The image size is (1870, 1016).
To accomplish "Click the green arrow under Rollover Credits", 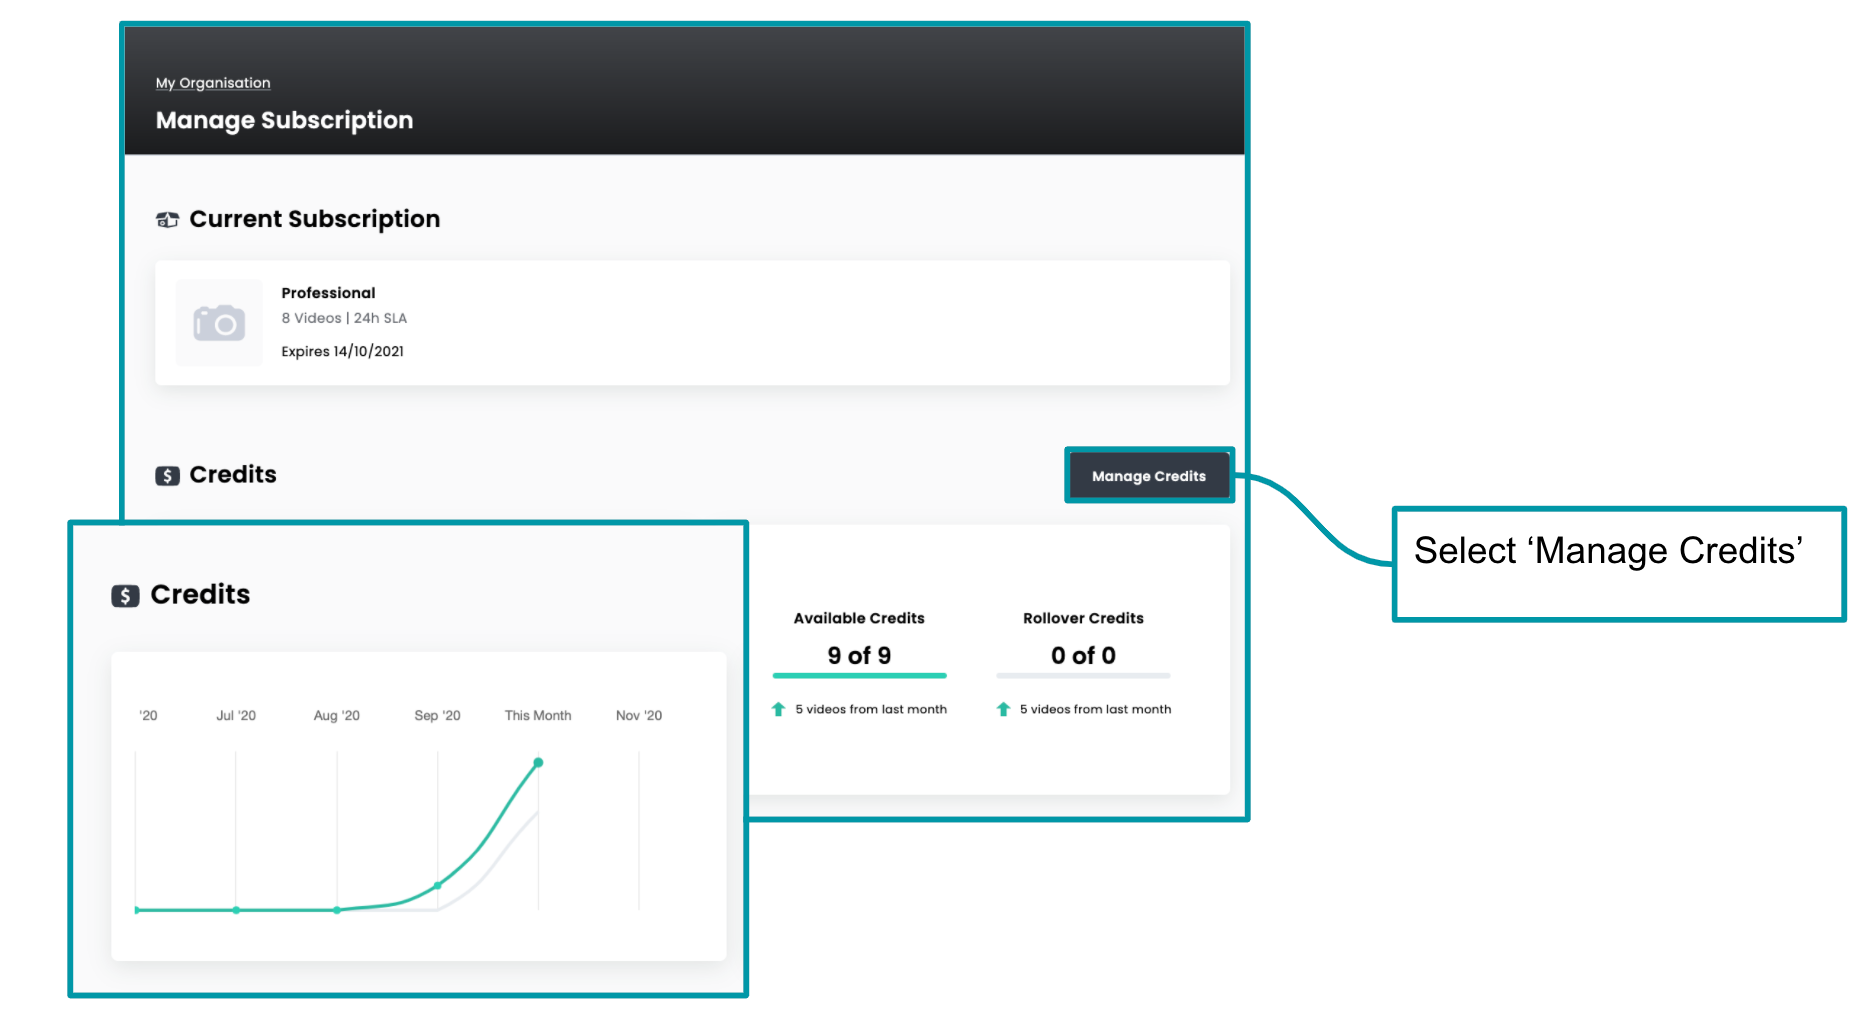I will [1003, 709].
